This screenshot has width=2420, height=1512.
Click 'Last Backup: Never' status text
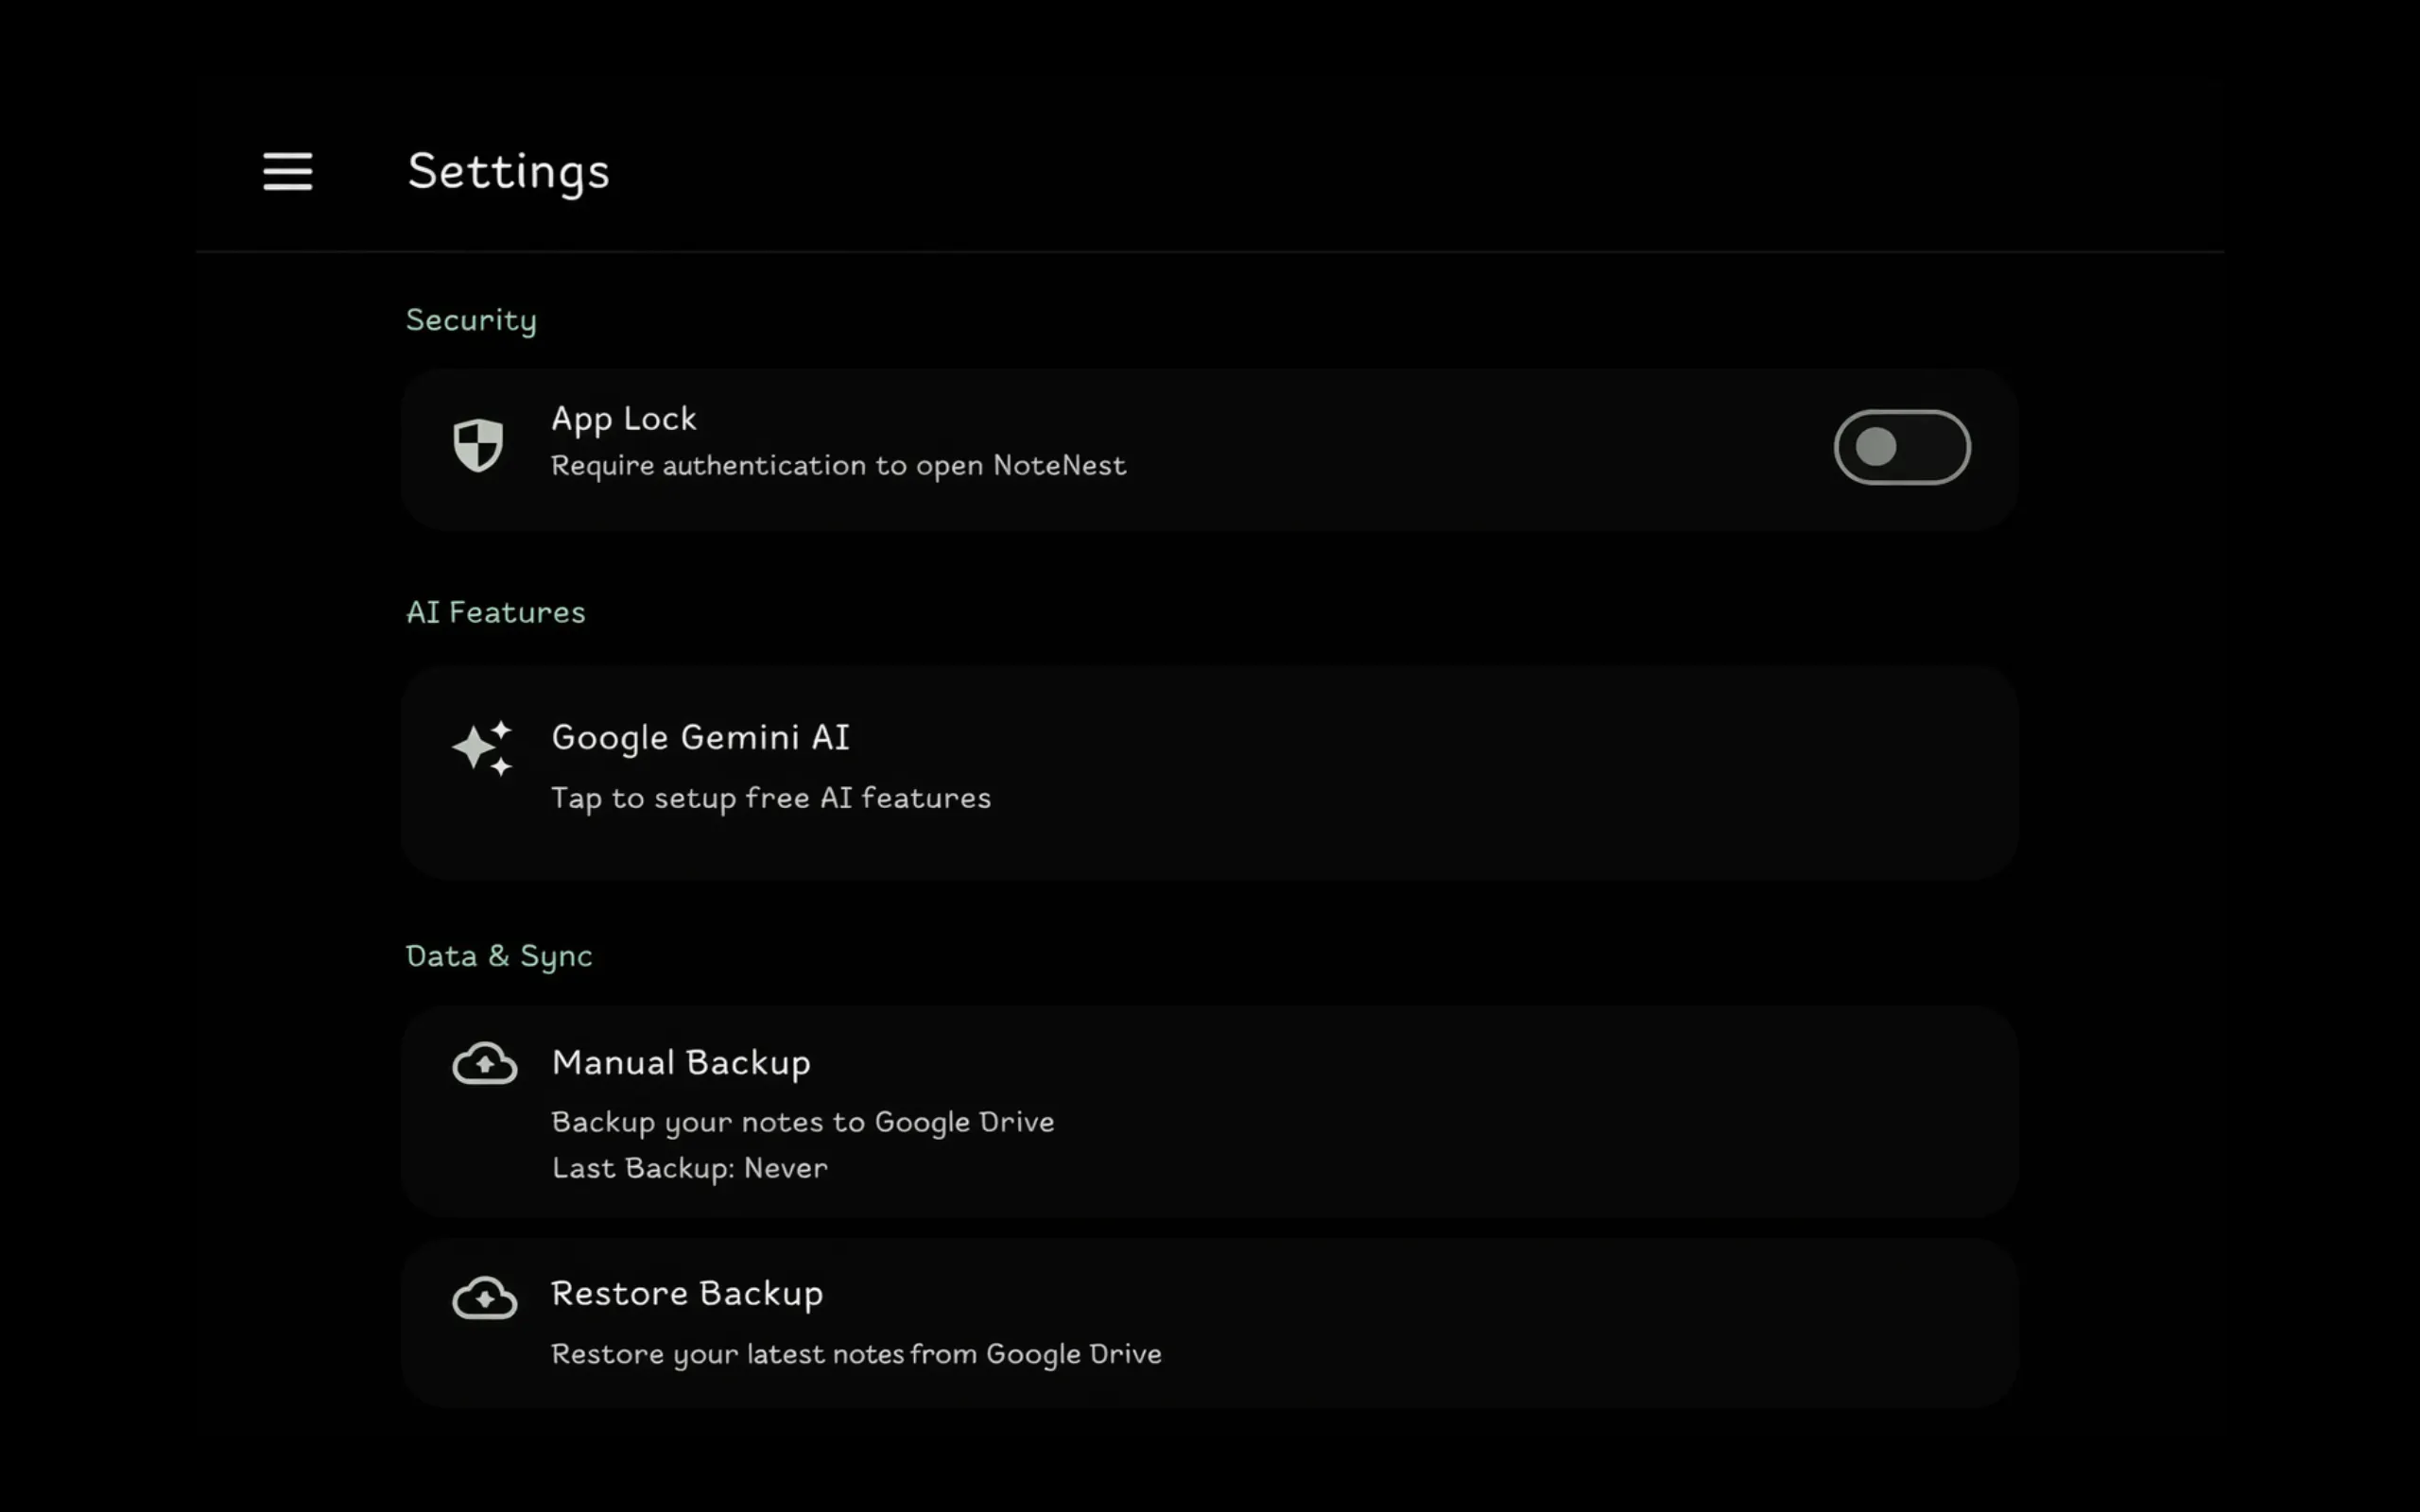point(689,1168)
